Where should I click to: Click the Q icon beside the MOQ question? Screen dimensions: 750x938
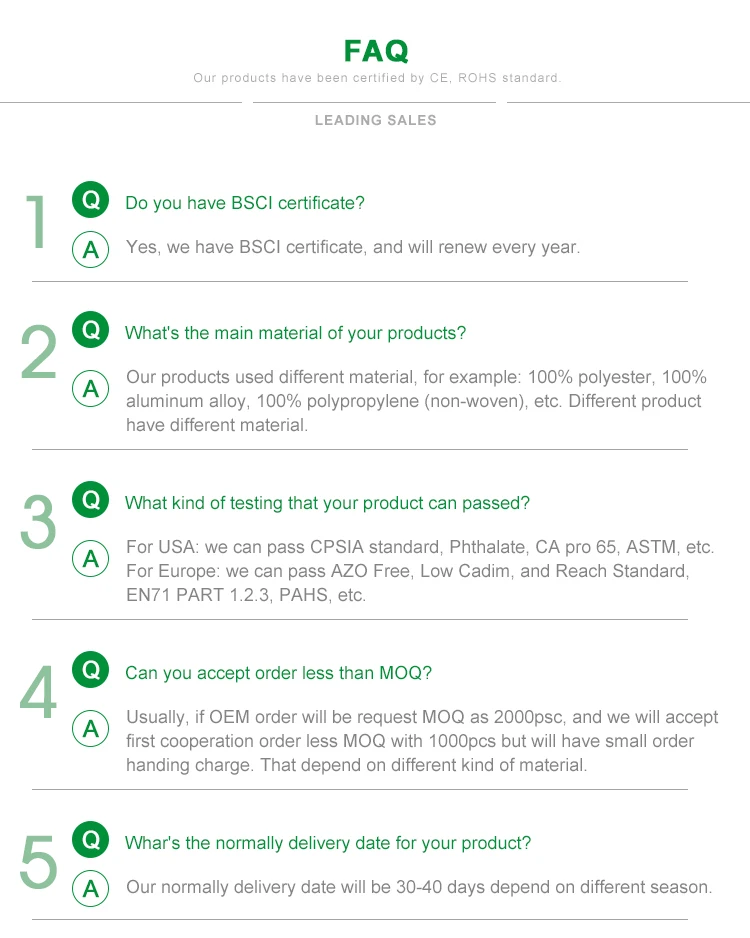pyautogui.click(x=90, y=669)
